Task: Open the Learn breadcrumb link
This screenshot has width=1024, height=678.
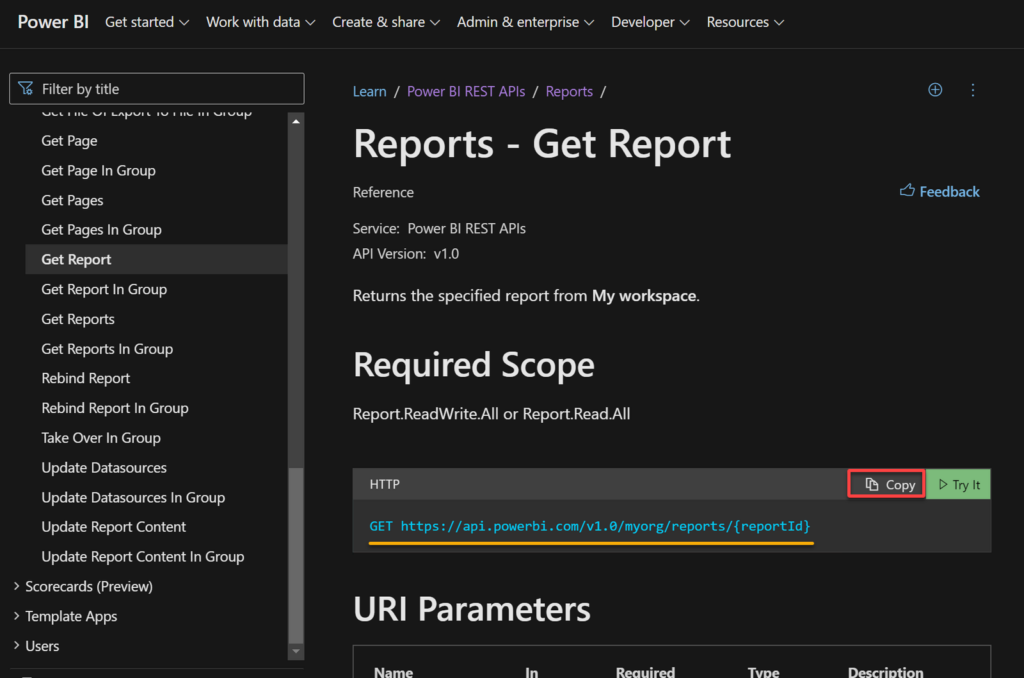Action: (369, 91)
